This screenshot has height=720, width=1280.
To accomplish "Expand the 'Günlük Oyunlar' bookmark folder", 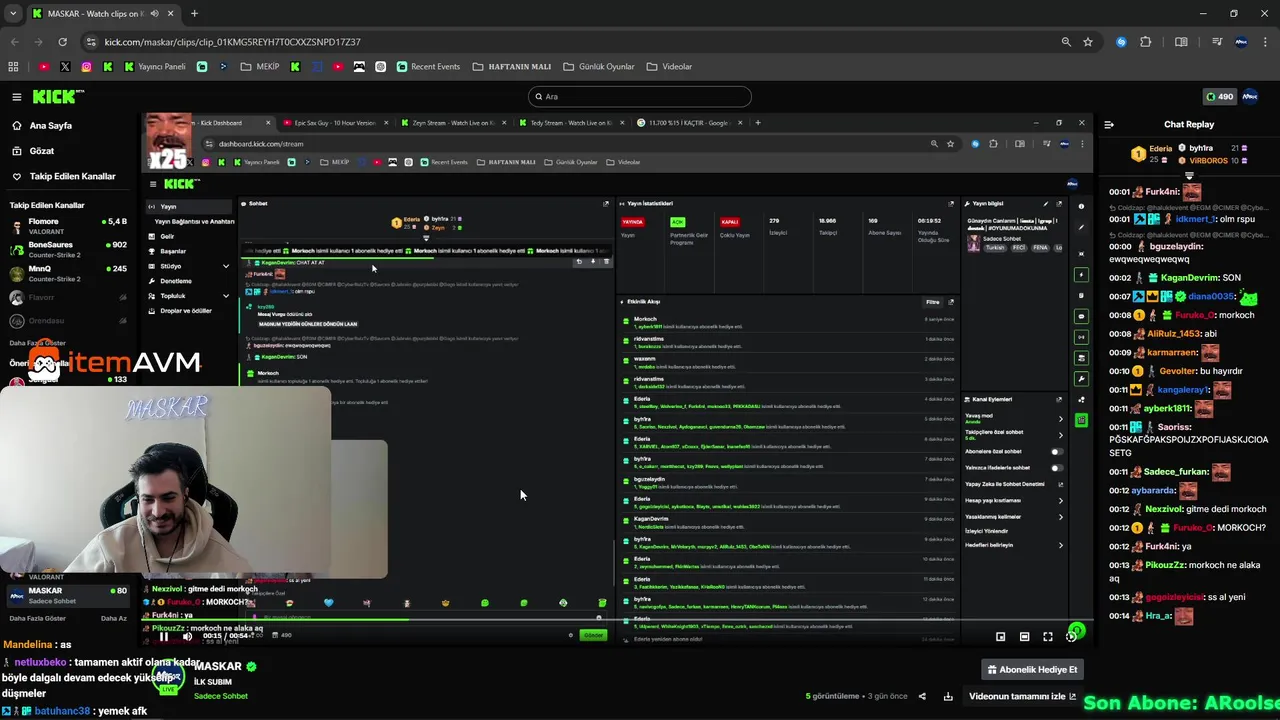I will [x=599, y=67].
